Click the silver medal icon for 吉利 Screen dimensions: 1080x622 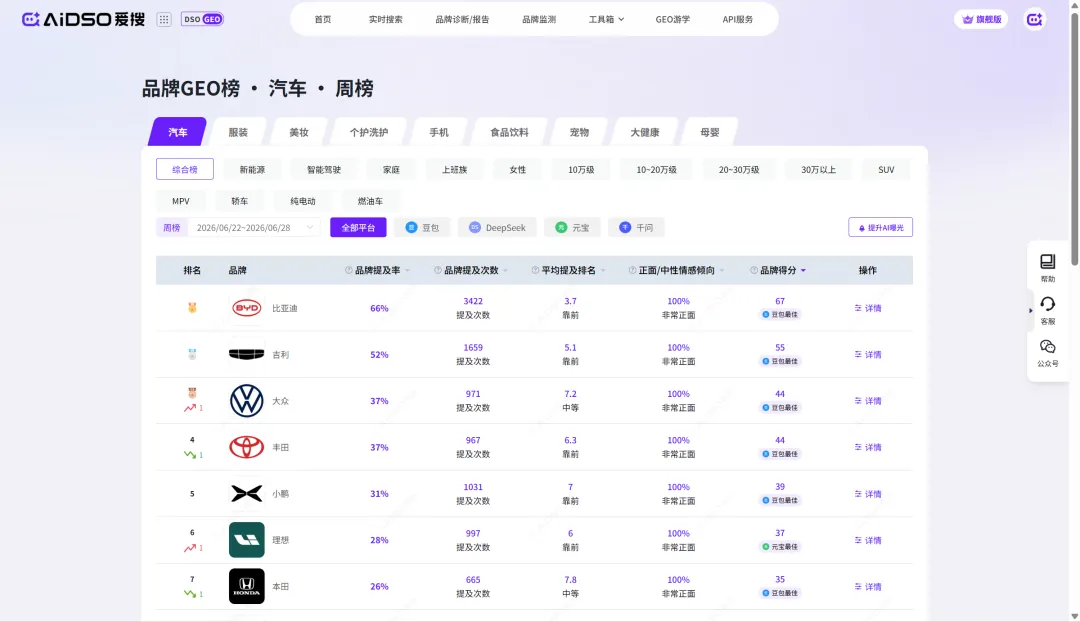192,354
